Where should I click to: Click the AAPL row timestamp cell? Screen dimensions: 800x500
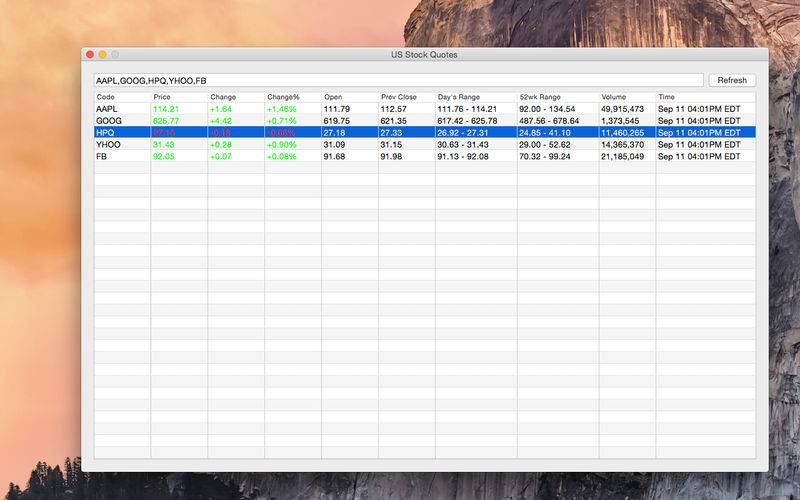699,109
